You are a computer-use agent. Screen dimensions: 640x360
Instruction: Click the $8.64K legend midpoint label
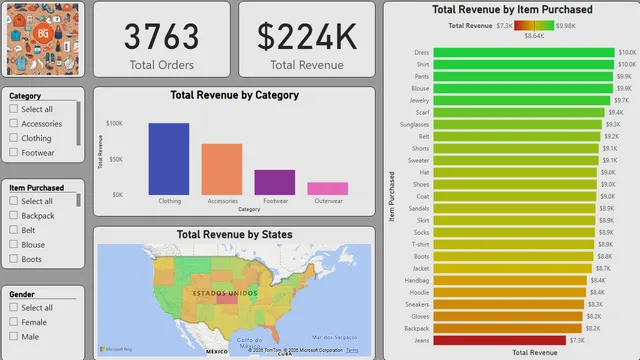(x=534, y=36)
